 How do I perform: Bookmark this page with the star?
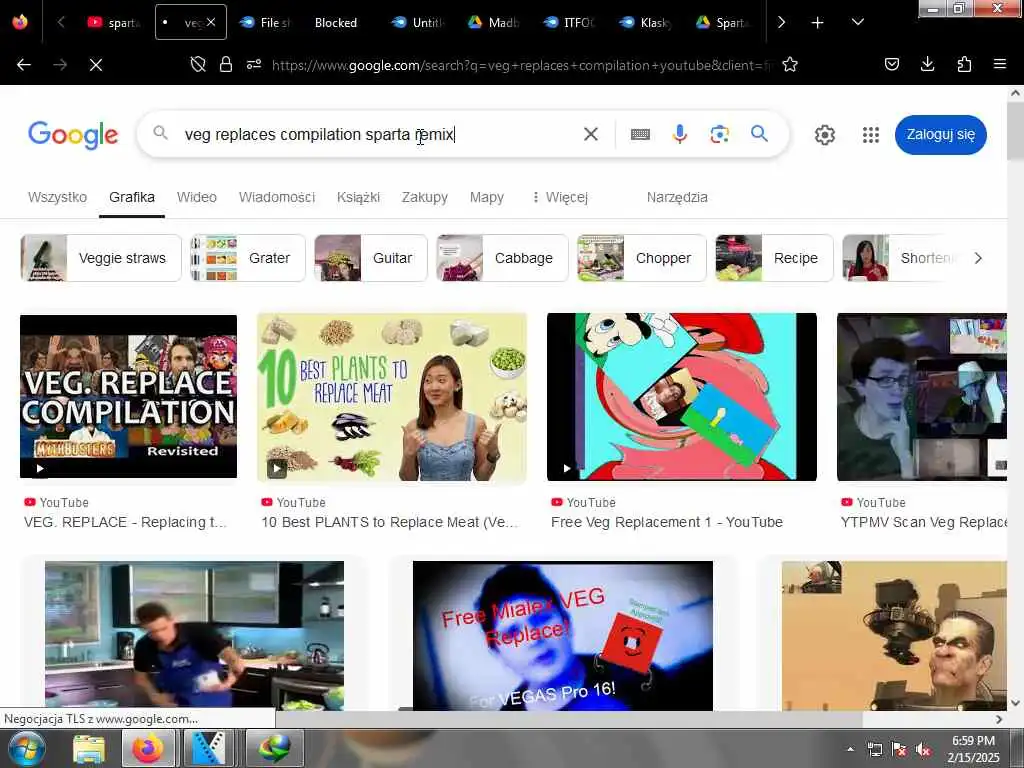point(790,64)
